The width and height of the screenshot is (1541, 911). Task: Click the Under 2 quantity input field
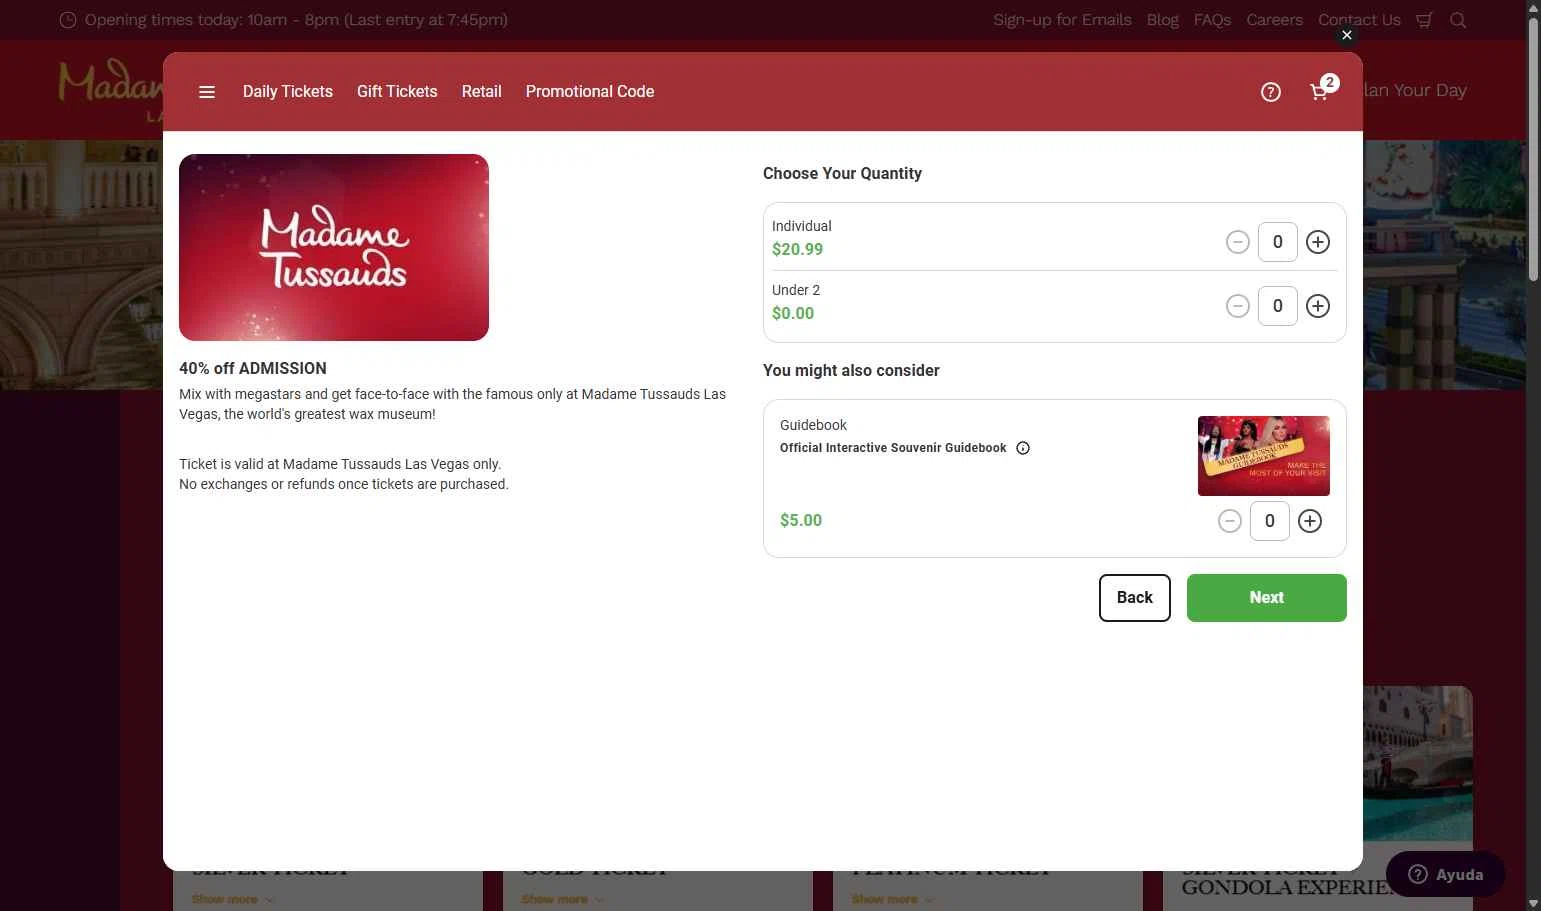click(x=1278, y=306)
